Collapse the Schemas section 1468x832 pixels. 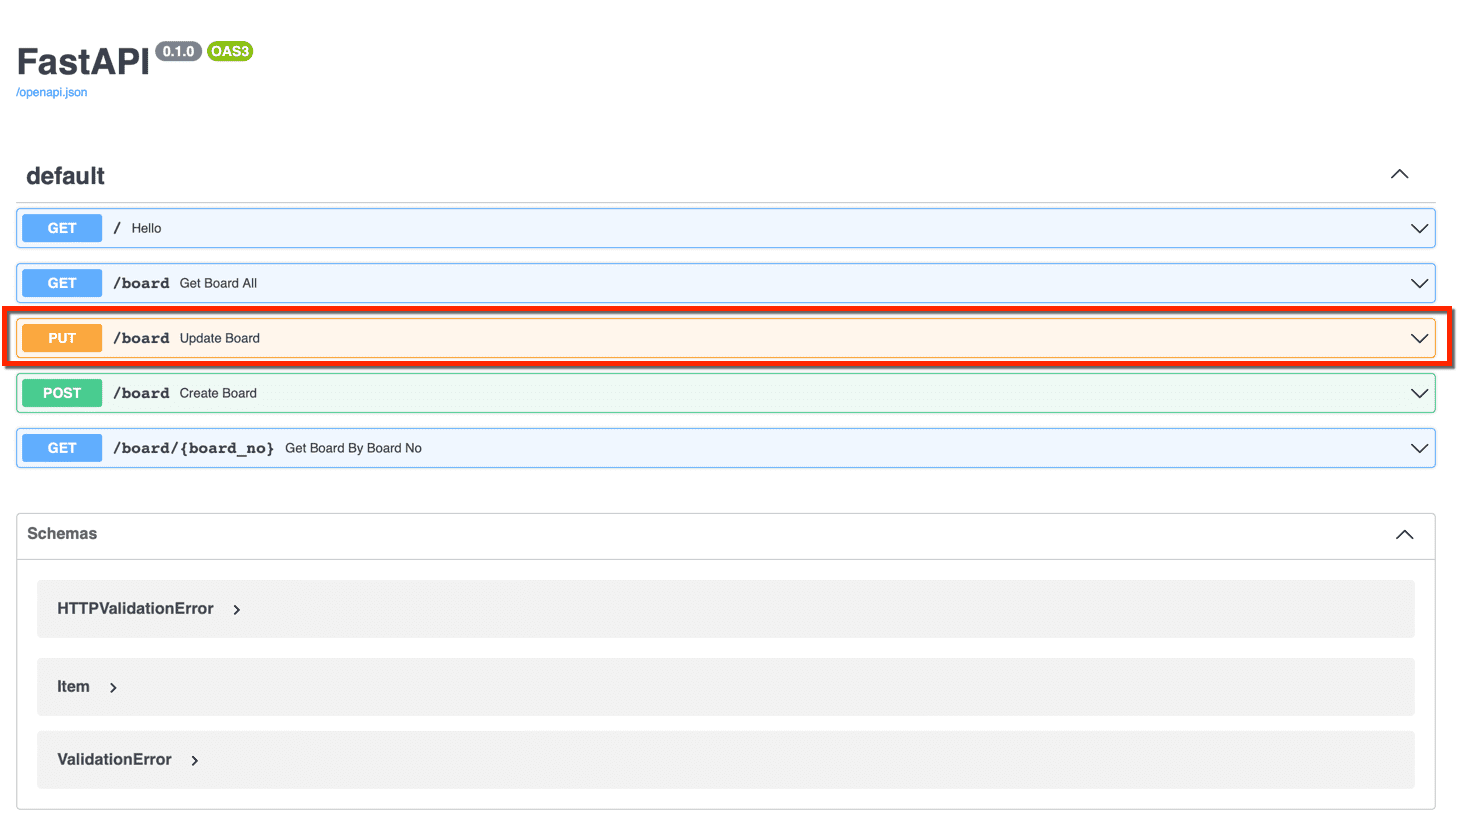click(1404, 534)
